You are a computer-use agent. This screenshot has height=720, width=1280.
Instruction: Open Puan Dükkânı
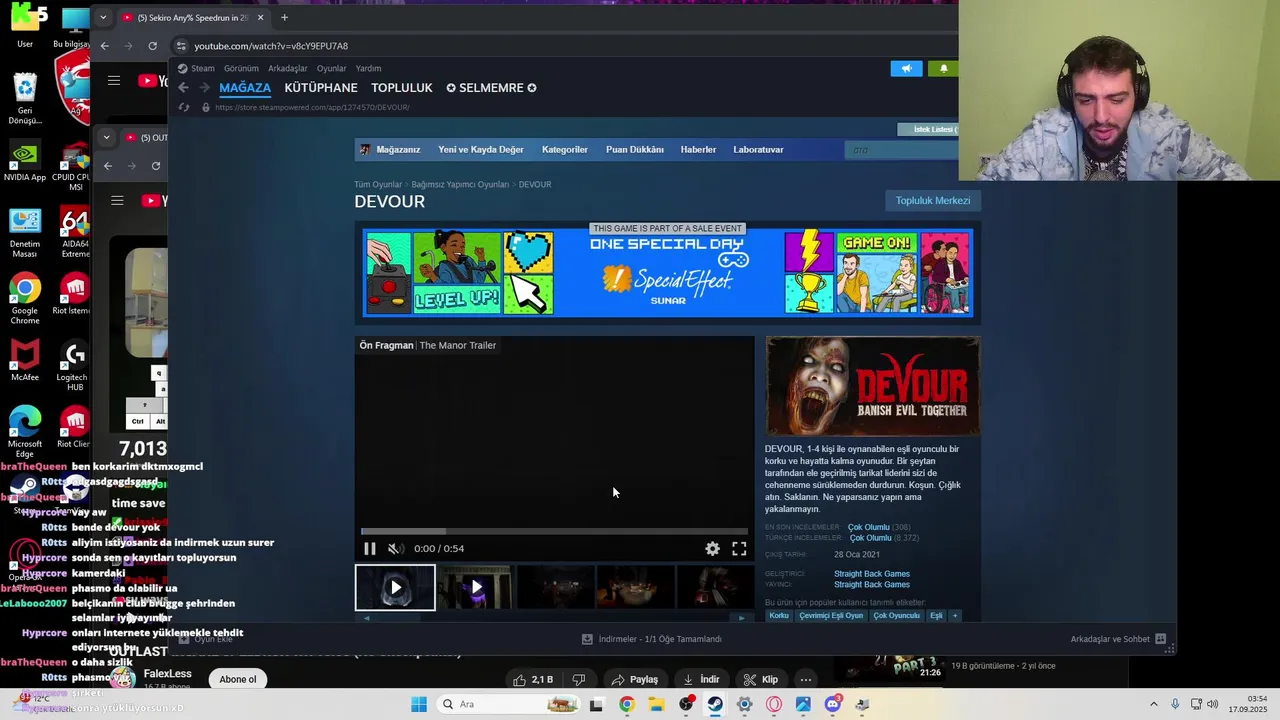point(635,149)
